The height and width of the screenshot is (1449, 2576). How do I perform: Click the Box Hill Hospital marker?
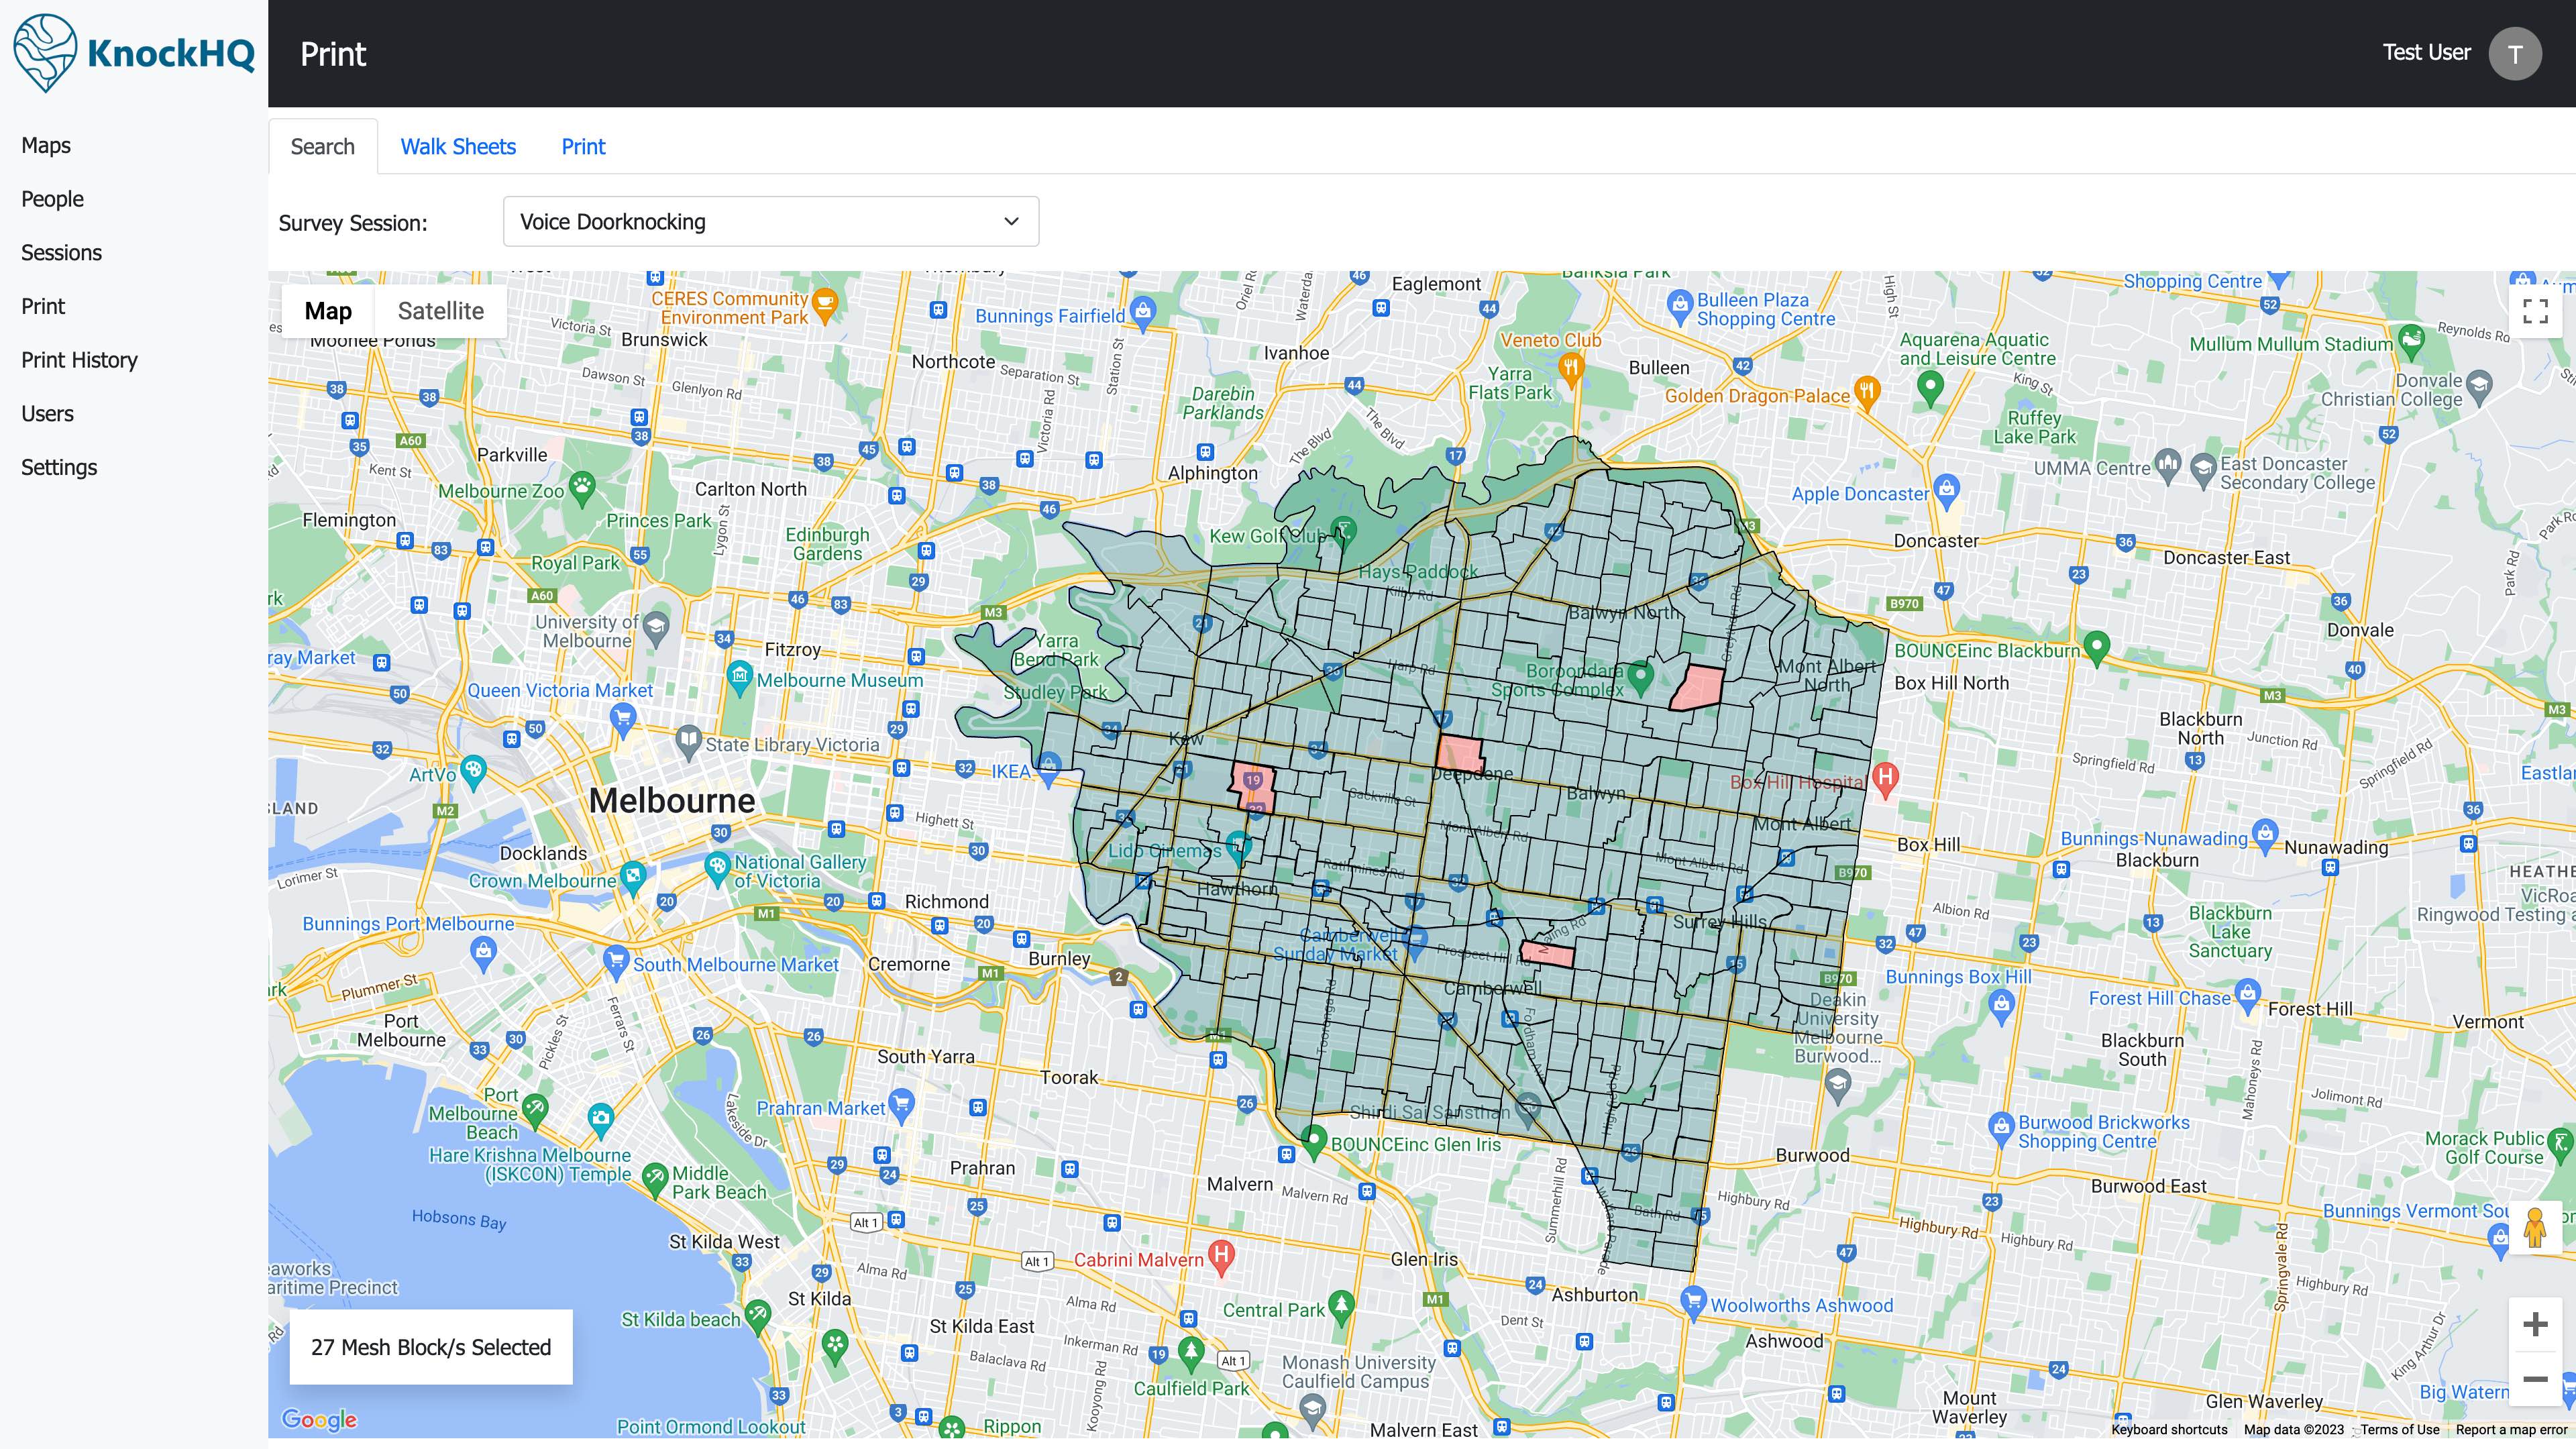coord(1885,777)
